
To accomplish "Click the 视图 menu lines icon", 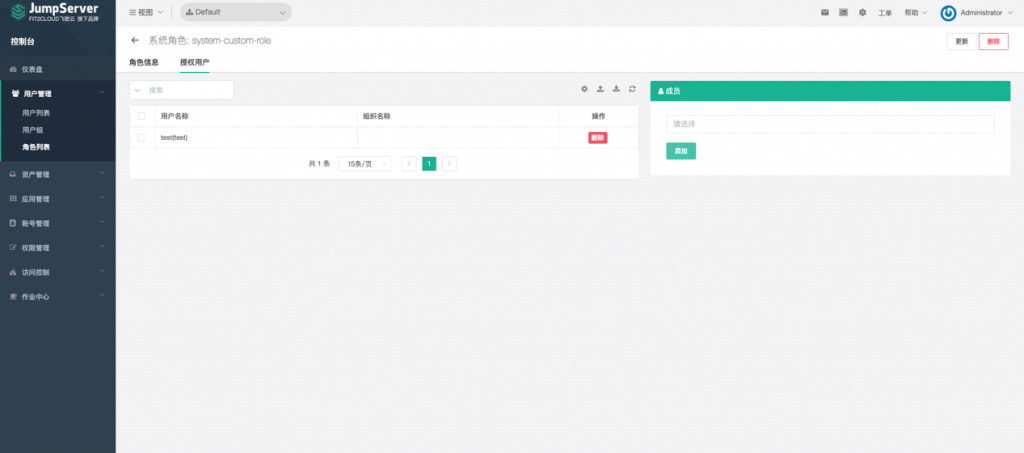I will [x=133, y=12].
